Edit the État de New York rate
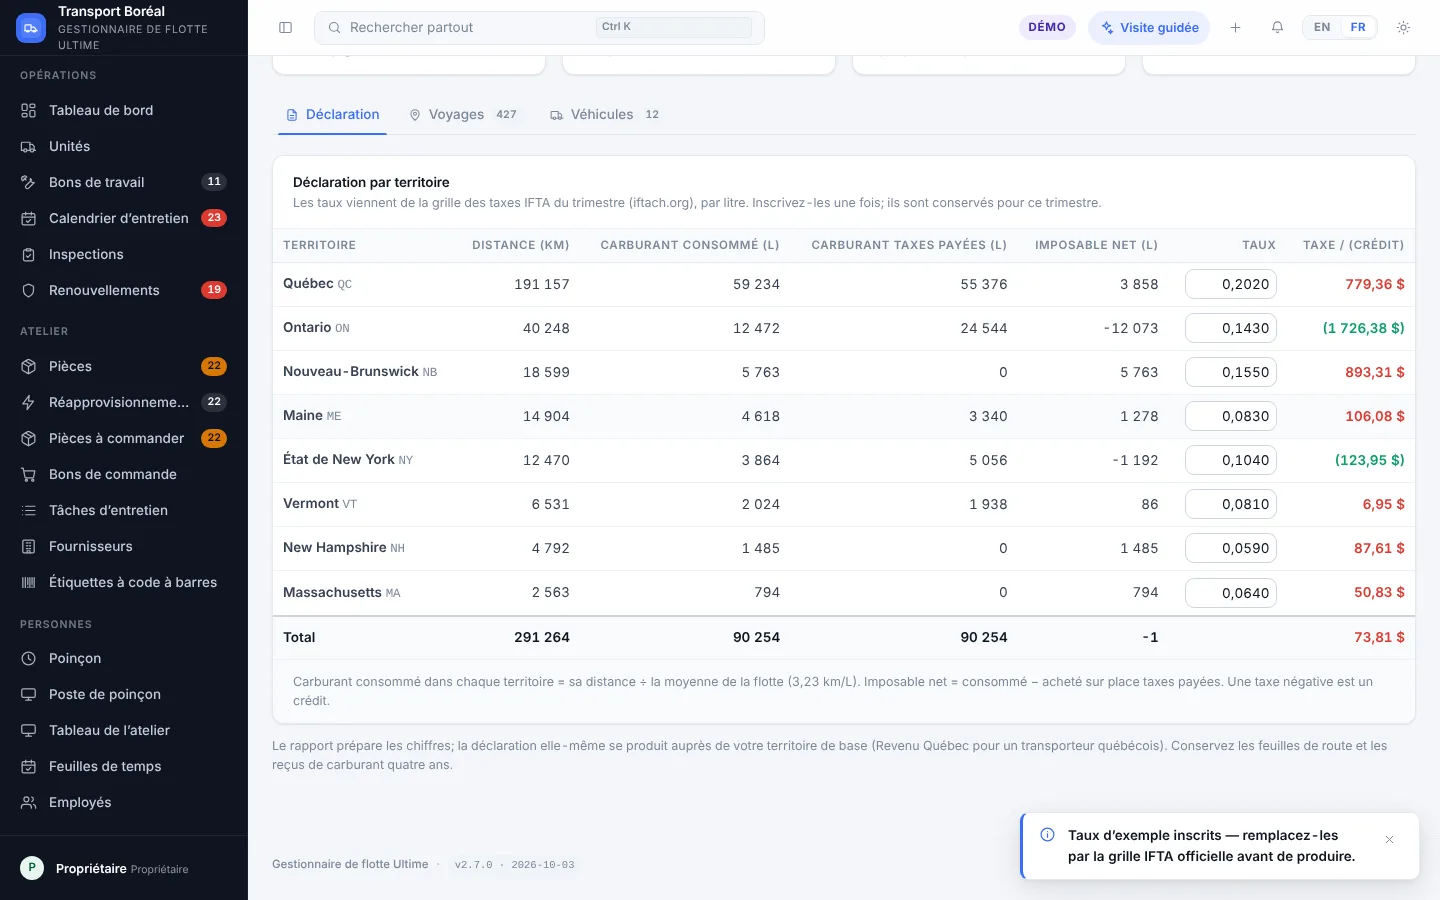1440x900 pixels. 1231,460
